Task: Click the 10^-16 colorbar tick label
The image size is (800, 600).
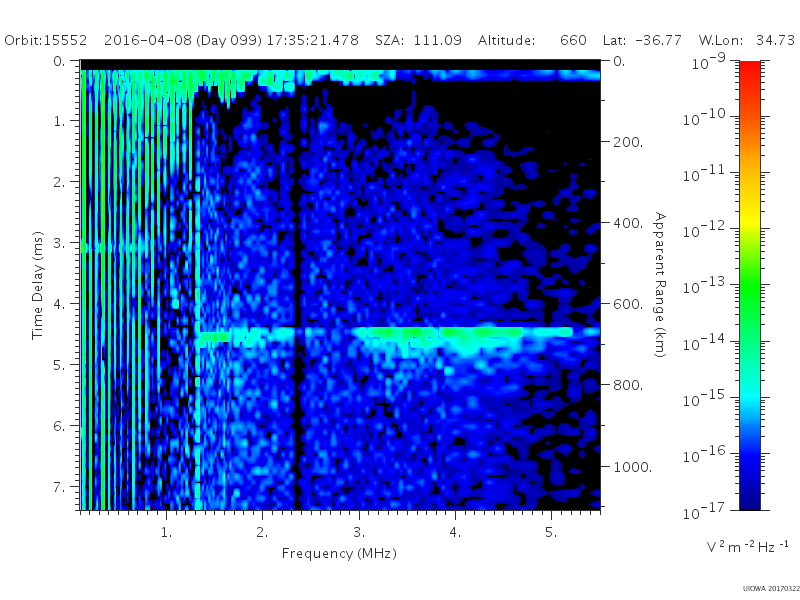Action: coord(704,454)
